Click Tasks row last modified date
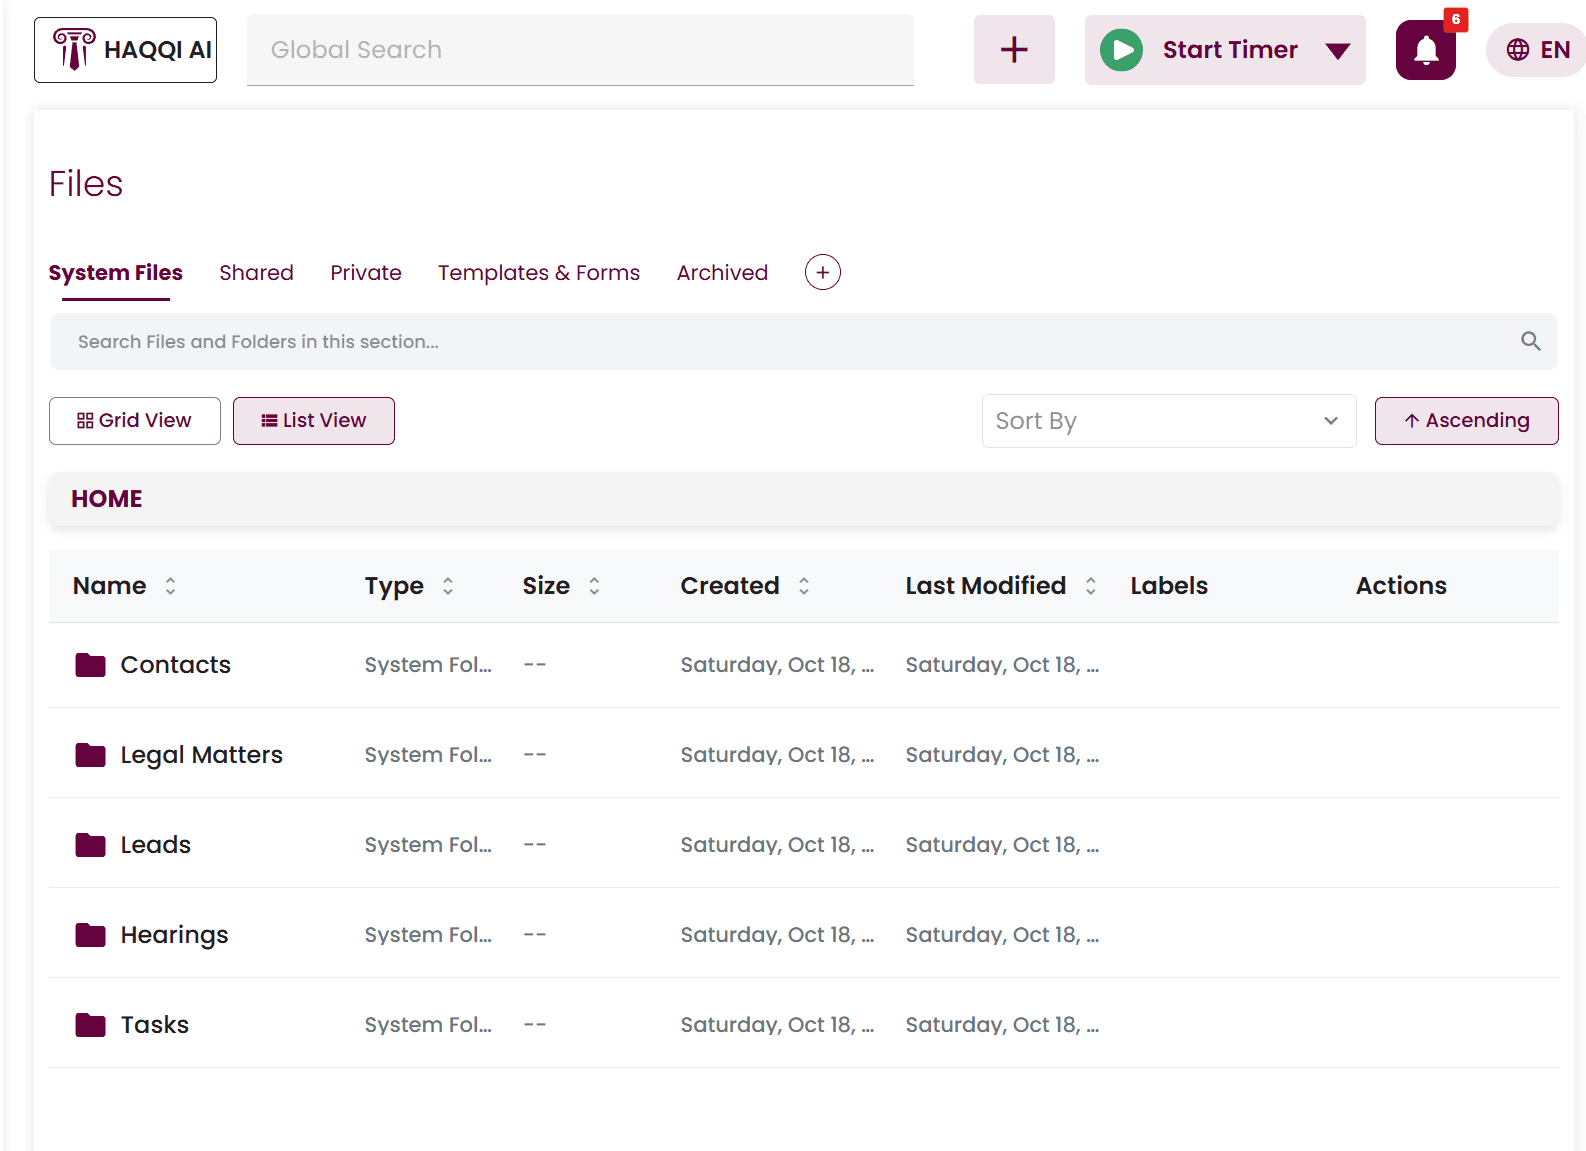Viewport: 1586px width, 1151px height. [x=1003, y=1025]
